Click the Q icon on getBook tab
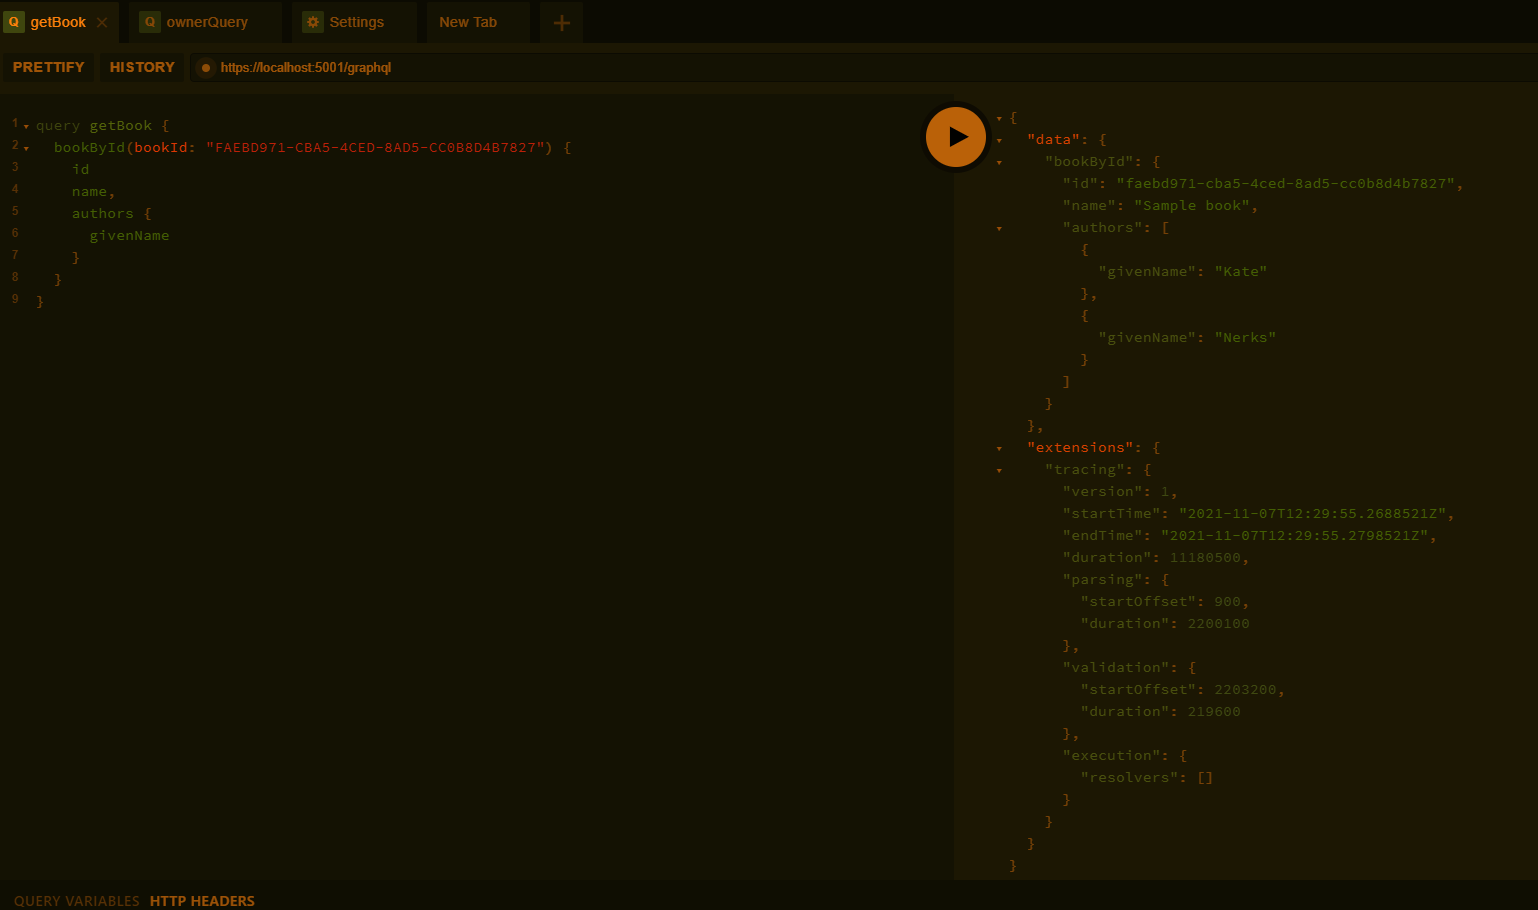 click(x=14, y=22)
